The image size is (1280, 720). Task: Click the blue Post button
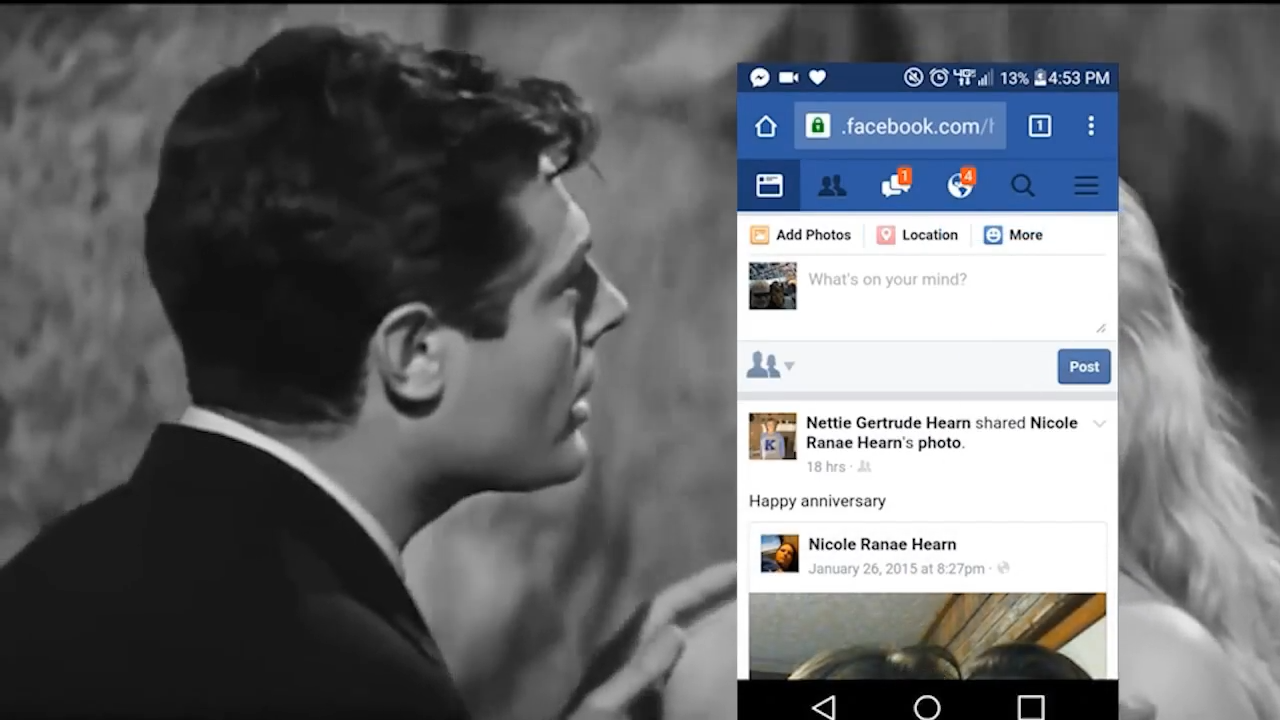1084,367
